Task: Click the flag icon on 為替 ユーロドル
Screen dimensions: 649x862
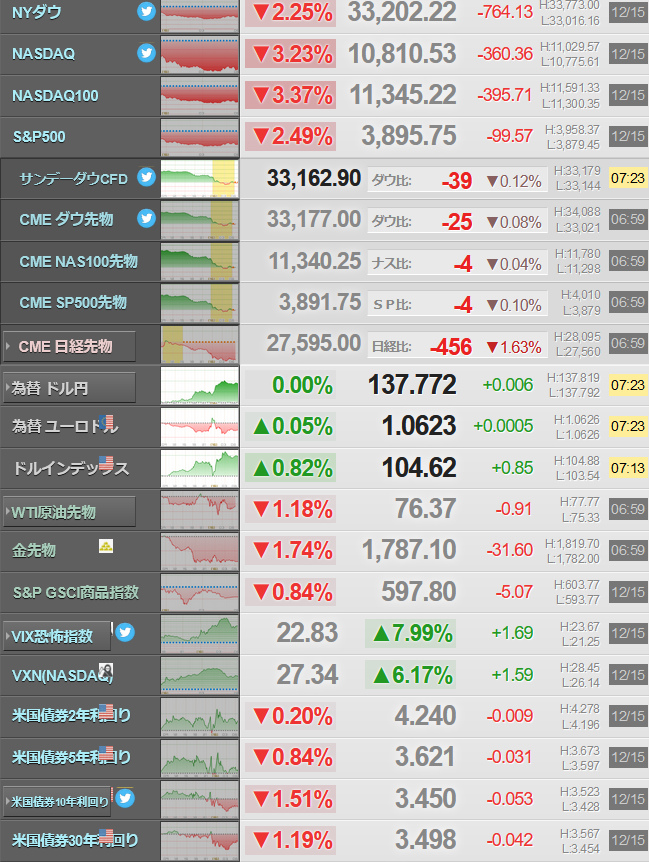Action: [x=107, y=422]
